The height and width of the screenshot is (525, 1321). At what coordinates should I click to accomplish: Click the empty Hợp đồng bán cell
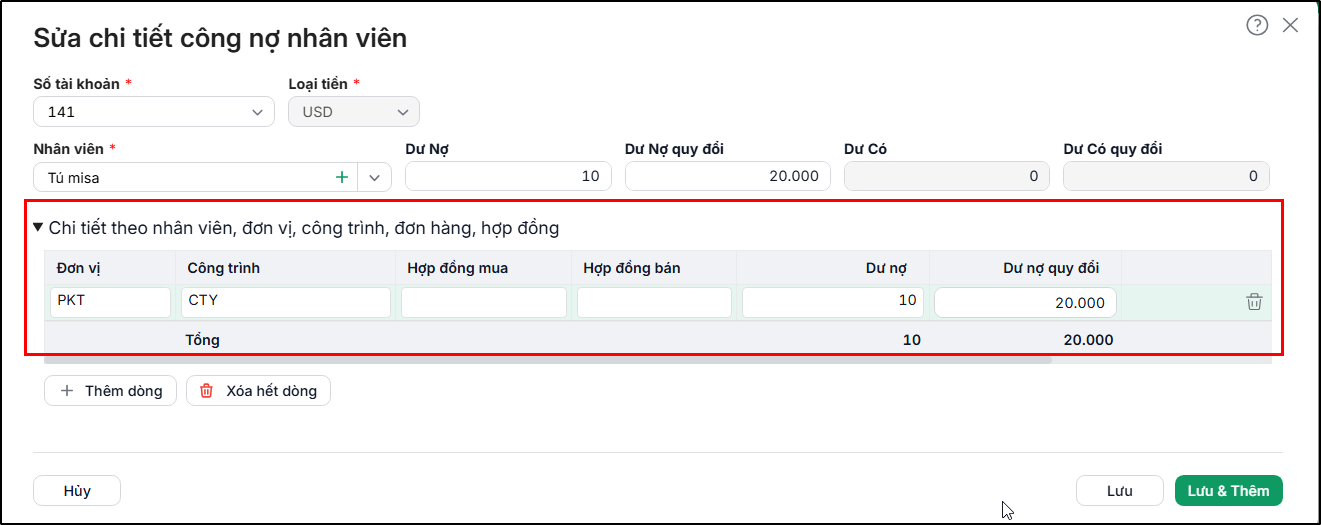pos(654,302)
